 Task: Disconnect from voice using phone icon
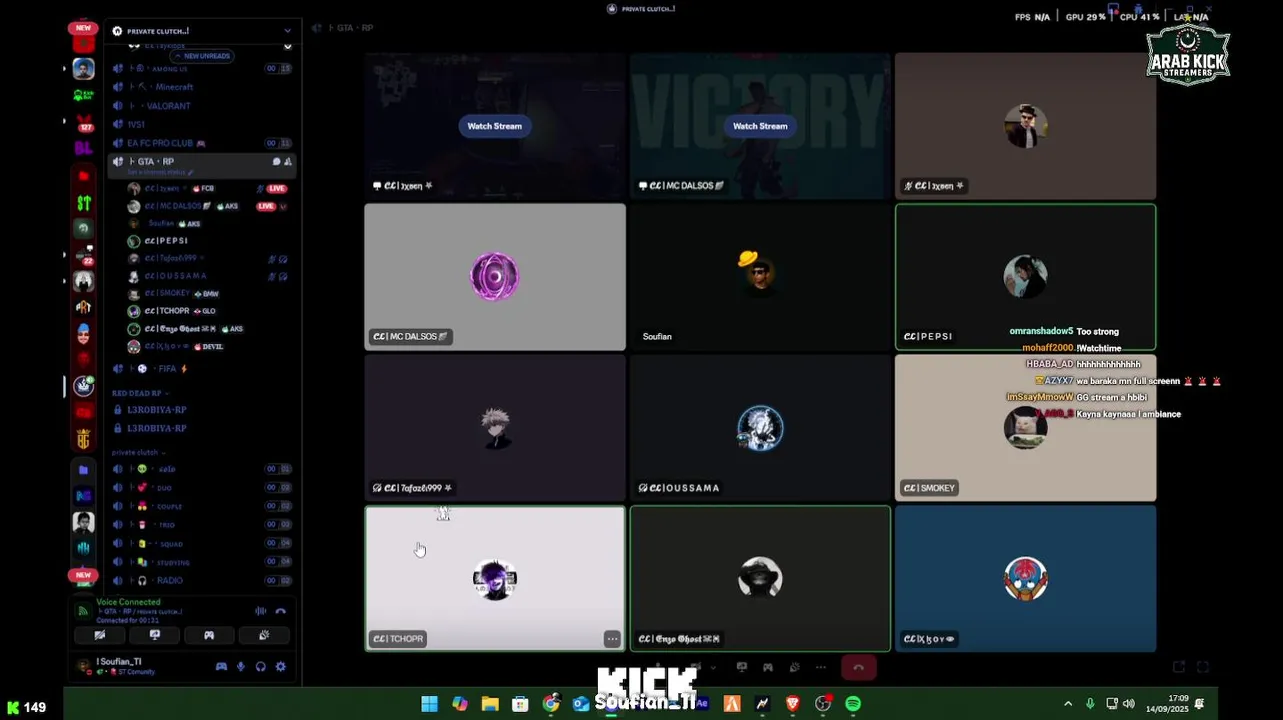coord(281,611)
